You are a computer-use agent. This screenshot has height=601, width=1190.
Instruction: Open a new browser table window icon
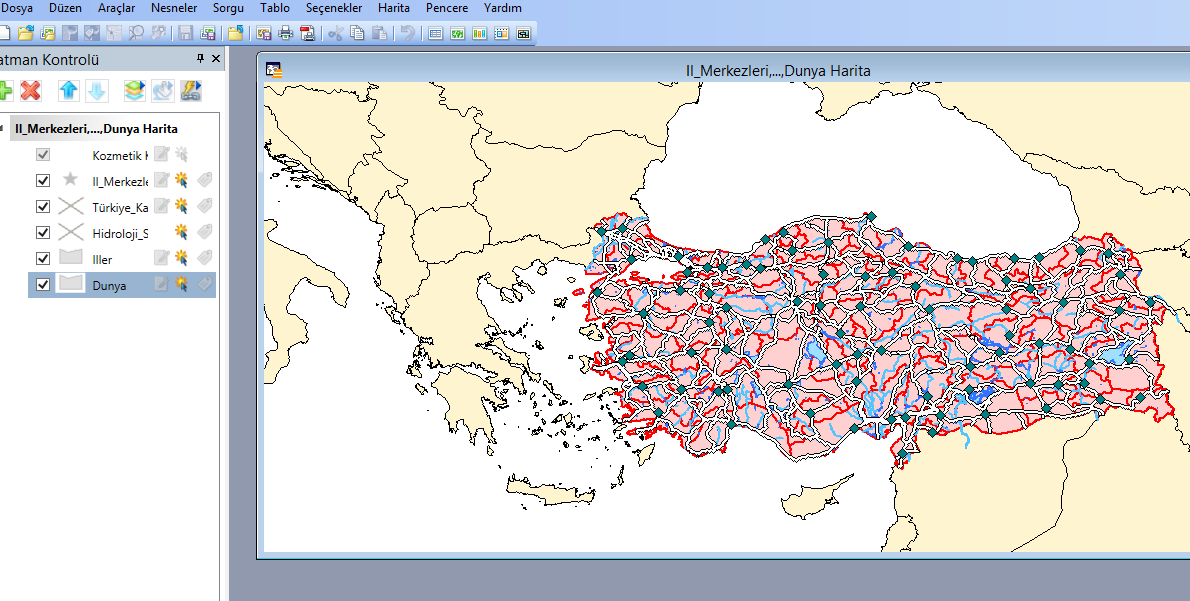pyautogui.click(x=435, y=33)
